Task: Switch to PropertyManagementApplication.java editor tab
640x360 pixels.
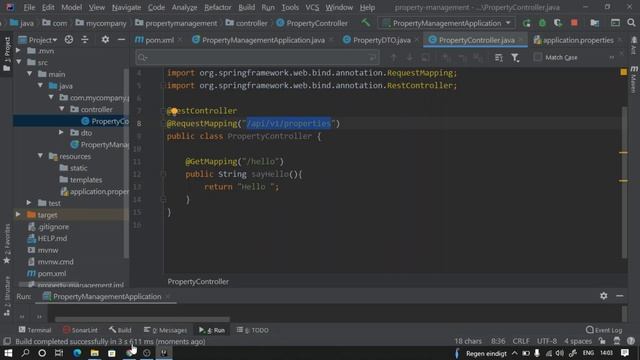Action: coord(262,40)
